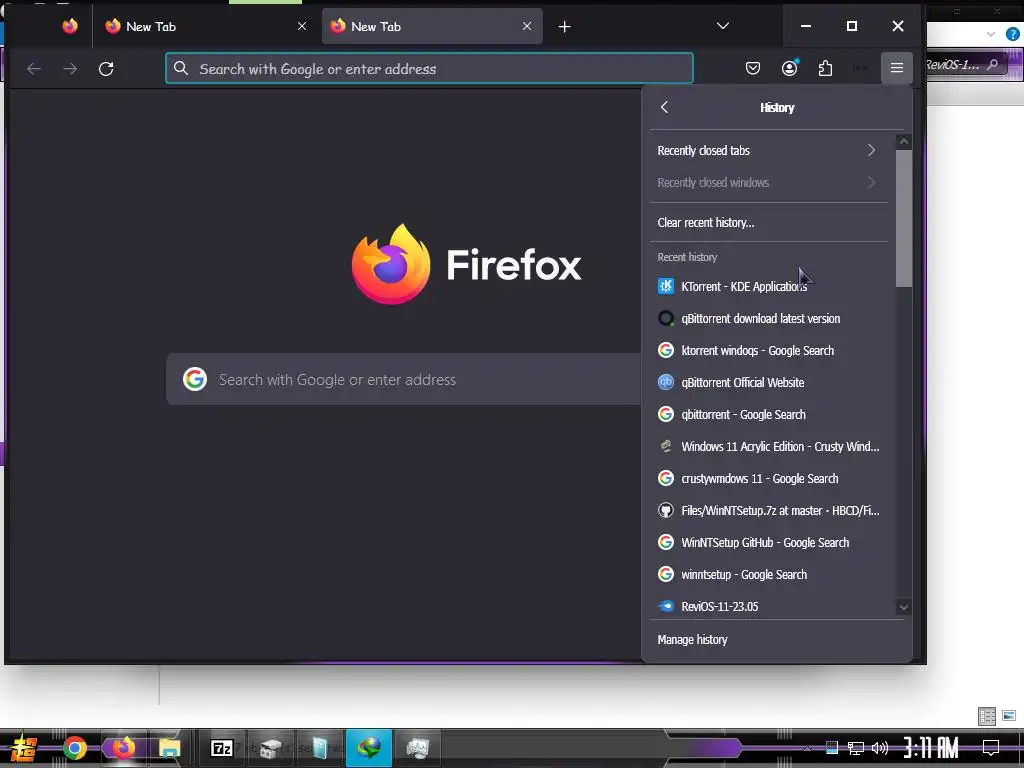Go back from History panel using chevron

[x=664, y=108]
